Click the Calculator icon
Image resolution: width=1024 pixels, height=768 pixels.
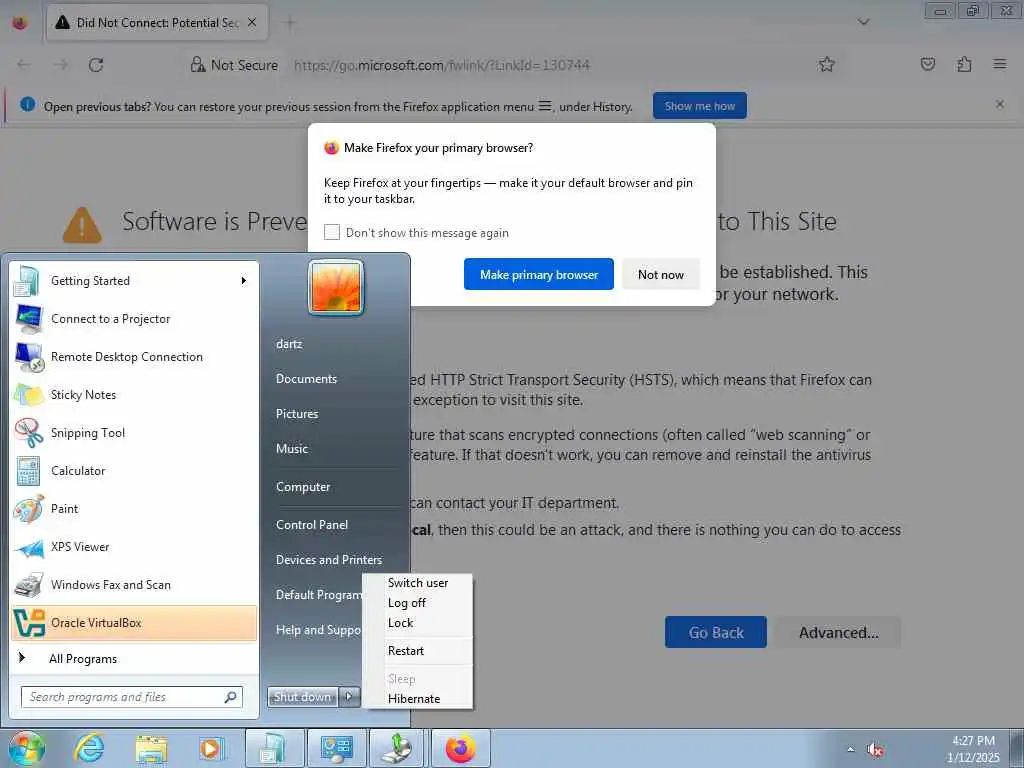[28, 471]
